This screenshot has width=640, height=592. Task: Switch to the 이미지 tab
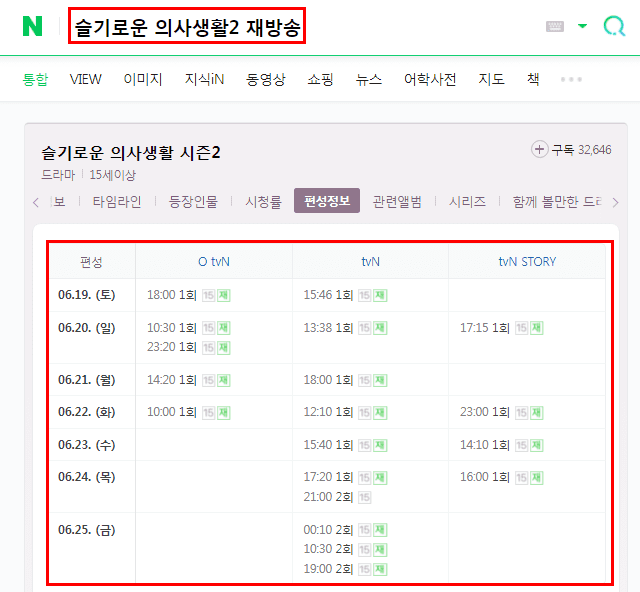coord(143,79)
